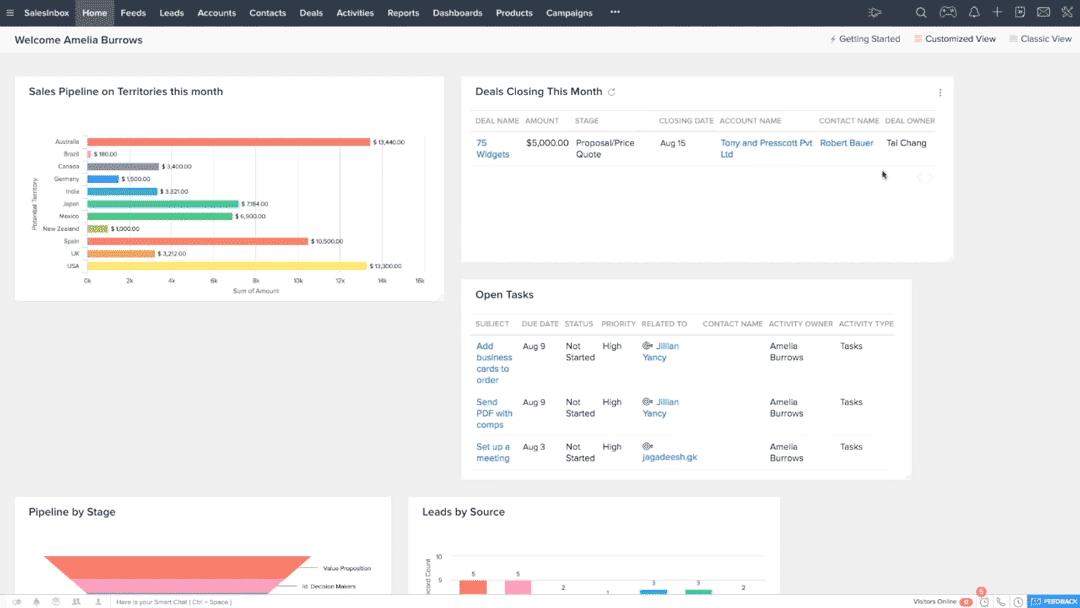Screen dimensions: 1080x608
Task: Open the Reports tab
Action: [403, 12]
